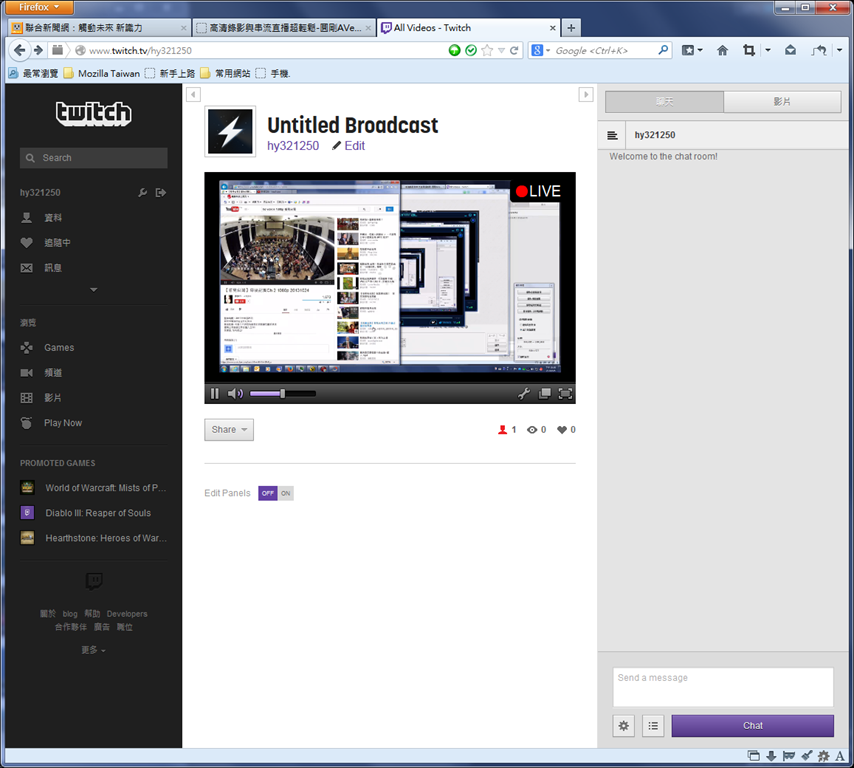
Task: Collapse the left sidebar with the left arrow
Action: (193, 94)
